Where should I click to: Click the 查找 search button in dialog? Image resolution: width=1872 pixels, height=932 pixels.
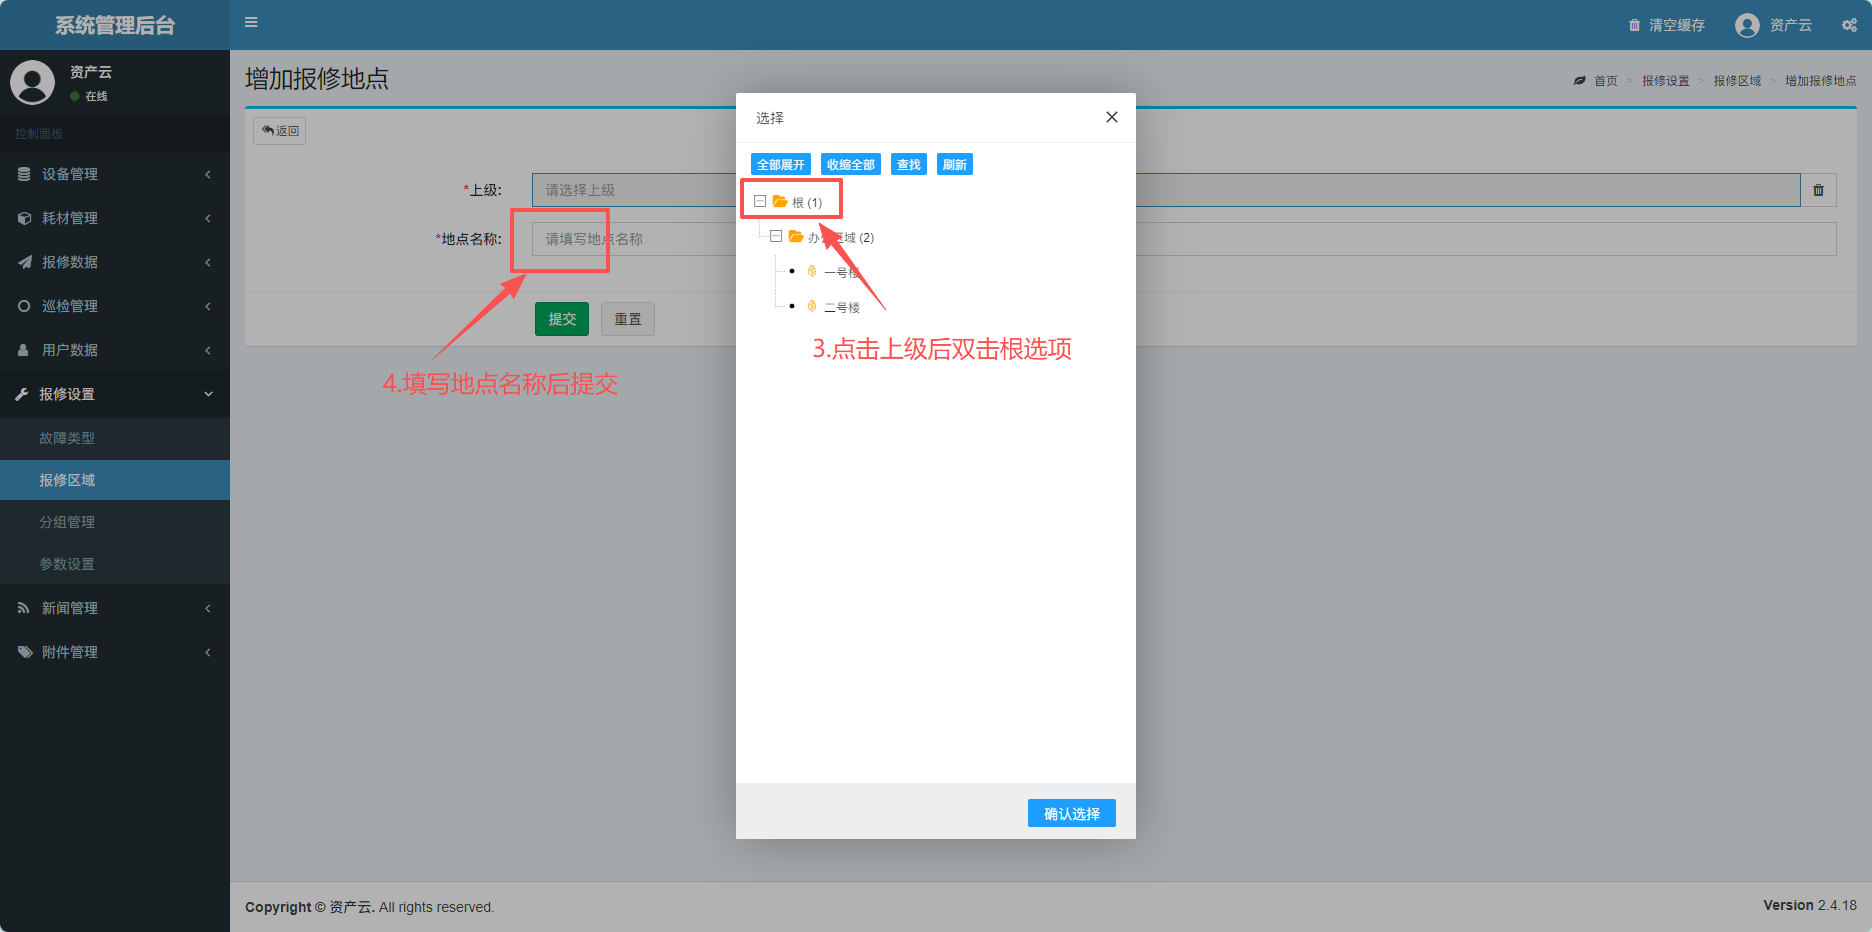tap(908, 165)
